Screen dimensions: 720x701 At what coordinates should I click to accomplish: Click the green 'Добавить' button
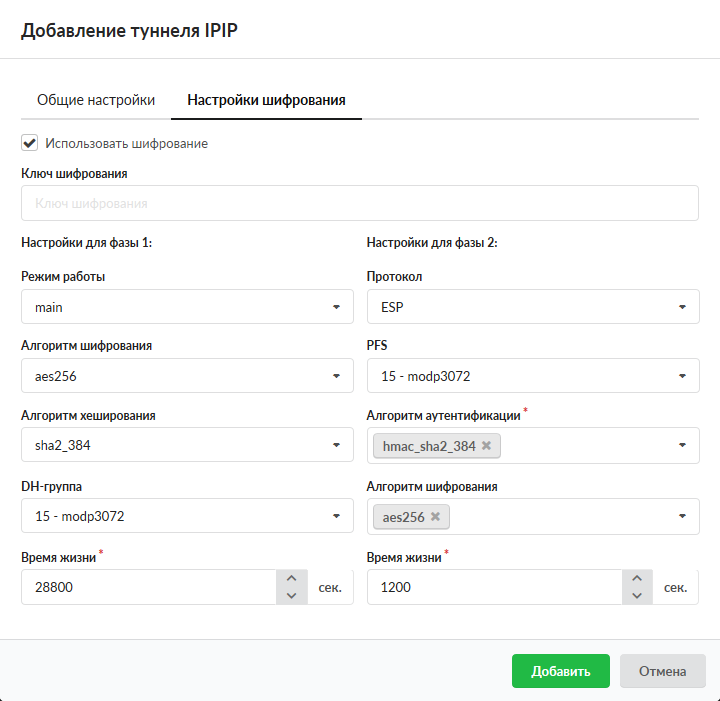[x=560, y=671]
